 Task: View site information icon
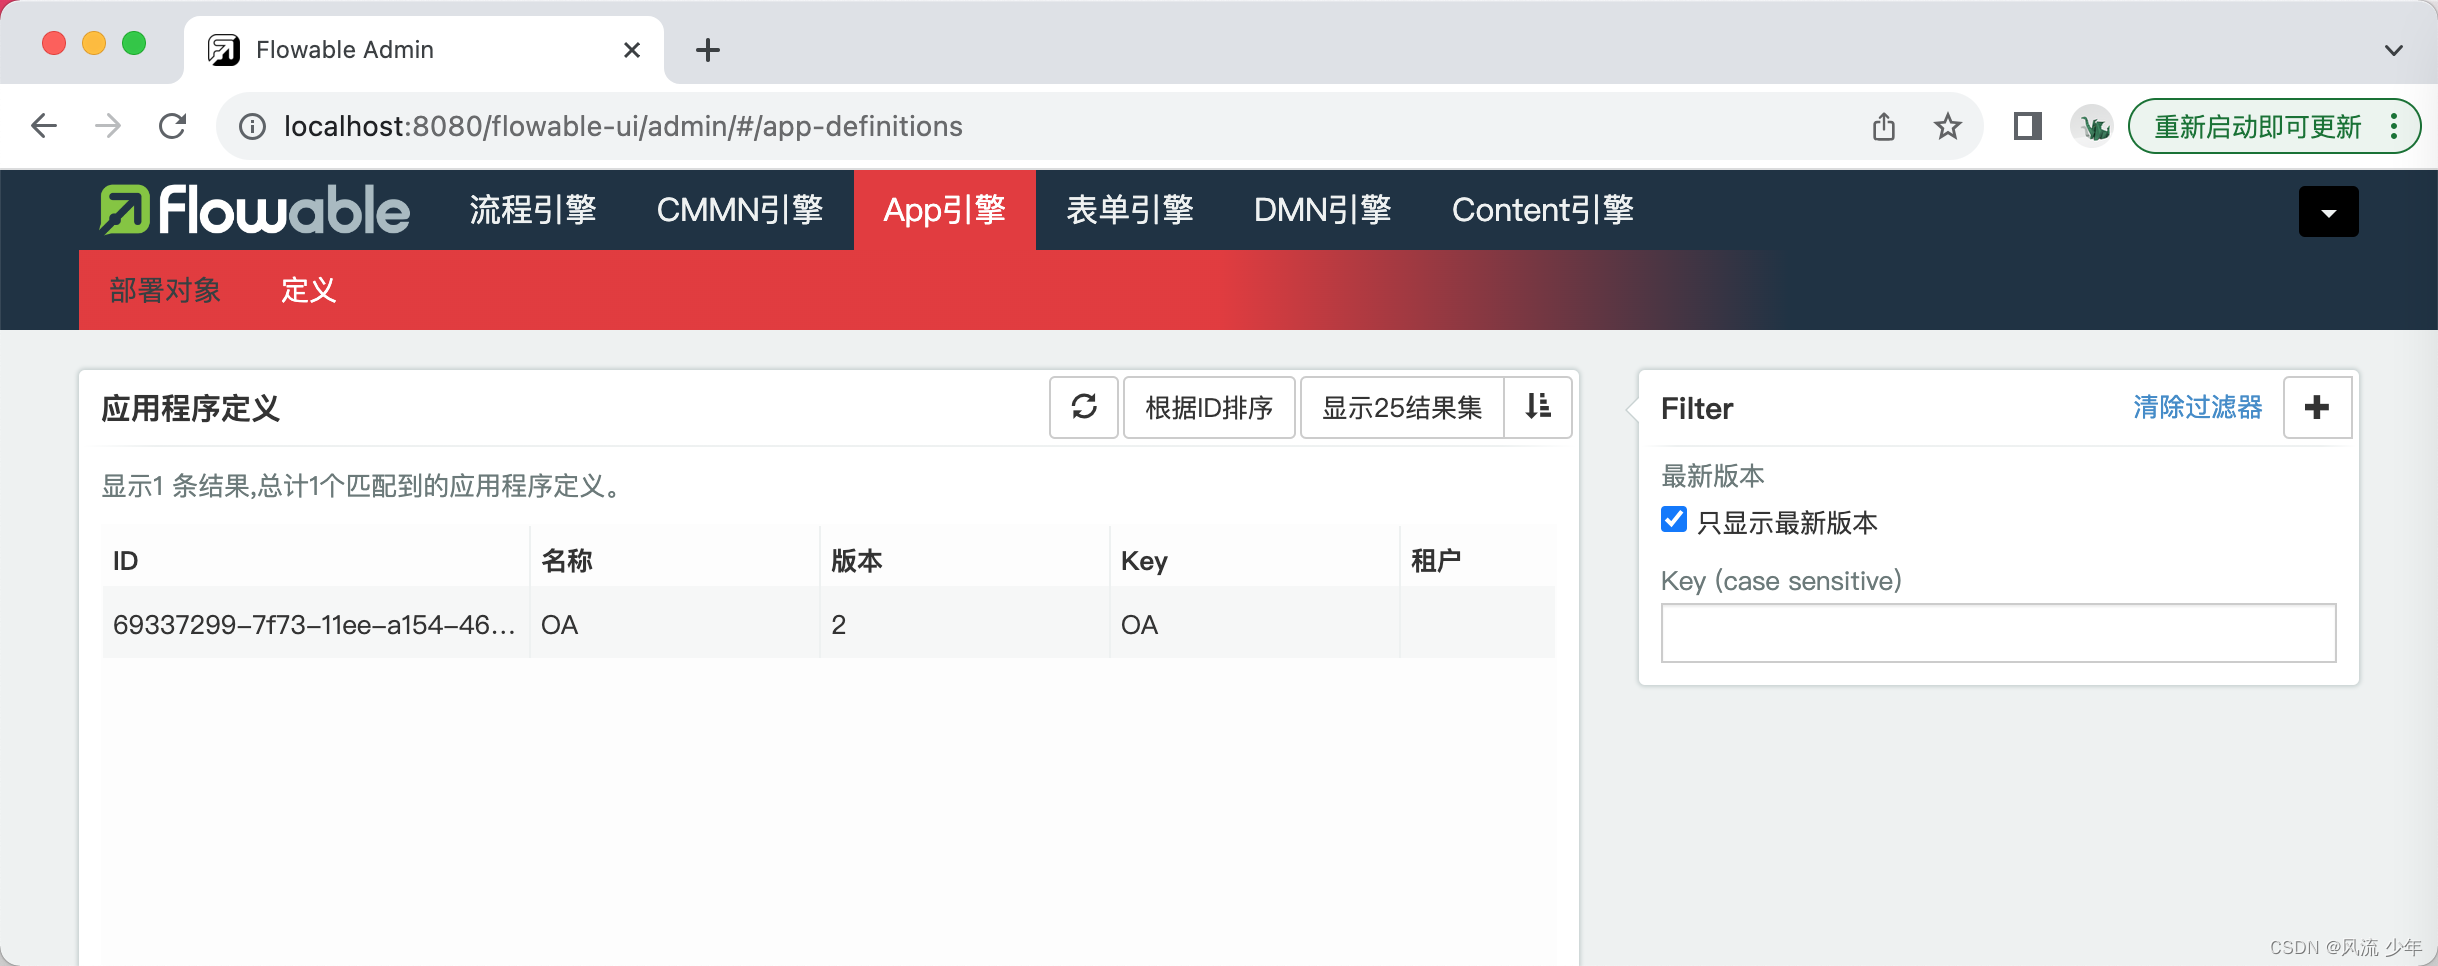click(252, 126)
